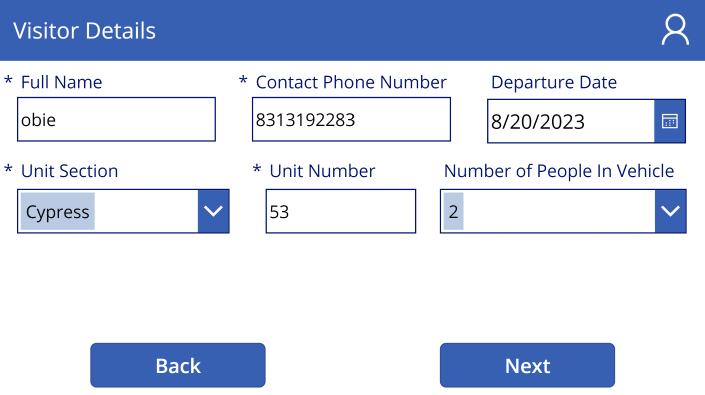This screenshot has width=705, height=395.
Task: Click the Contact Phone Number label
Action: tap(351, 82)
